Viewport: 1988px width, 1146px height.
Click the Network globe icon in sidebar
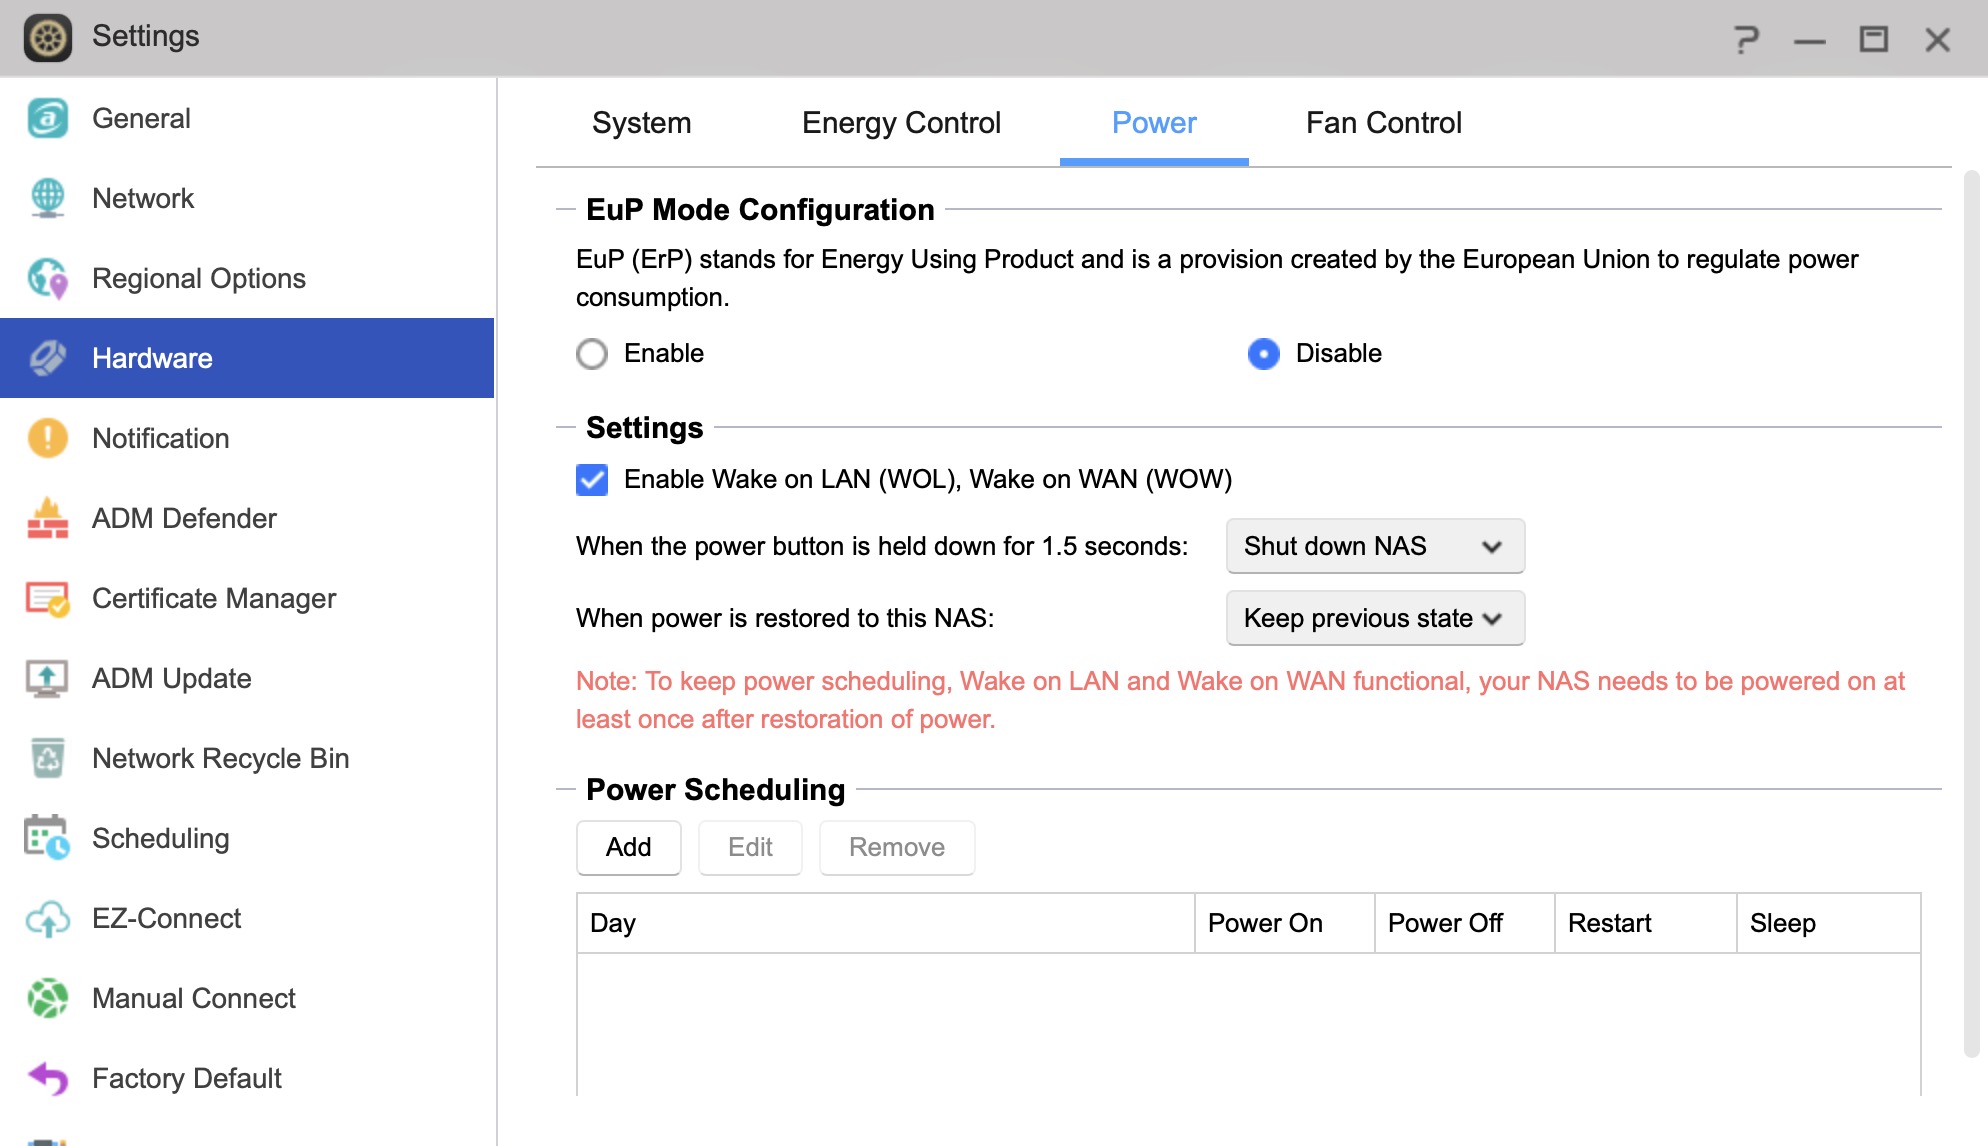pos(48,198)
